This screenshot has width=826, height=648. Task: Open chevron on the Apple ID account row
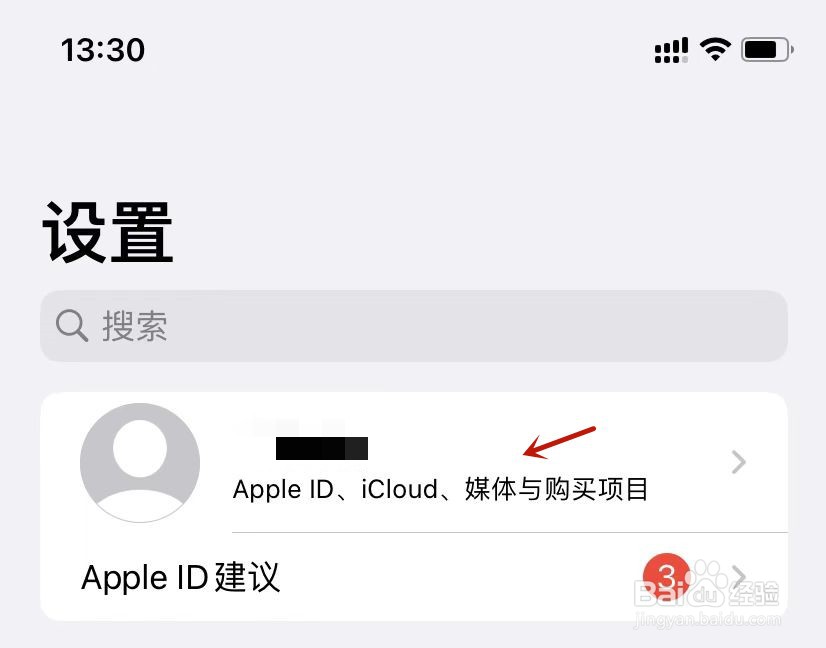739,463
